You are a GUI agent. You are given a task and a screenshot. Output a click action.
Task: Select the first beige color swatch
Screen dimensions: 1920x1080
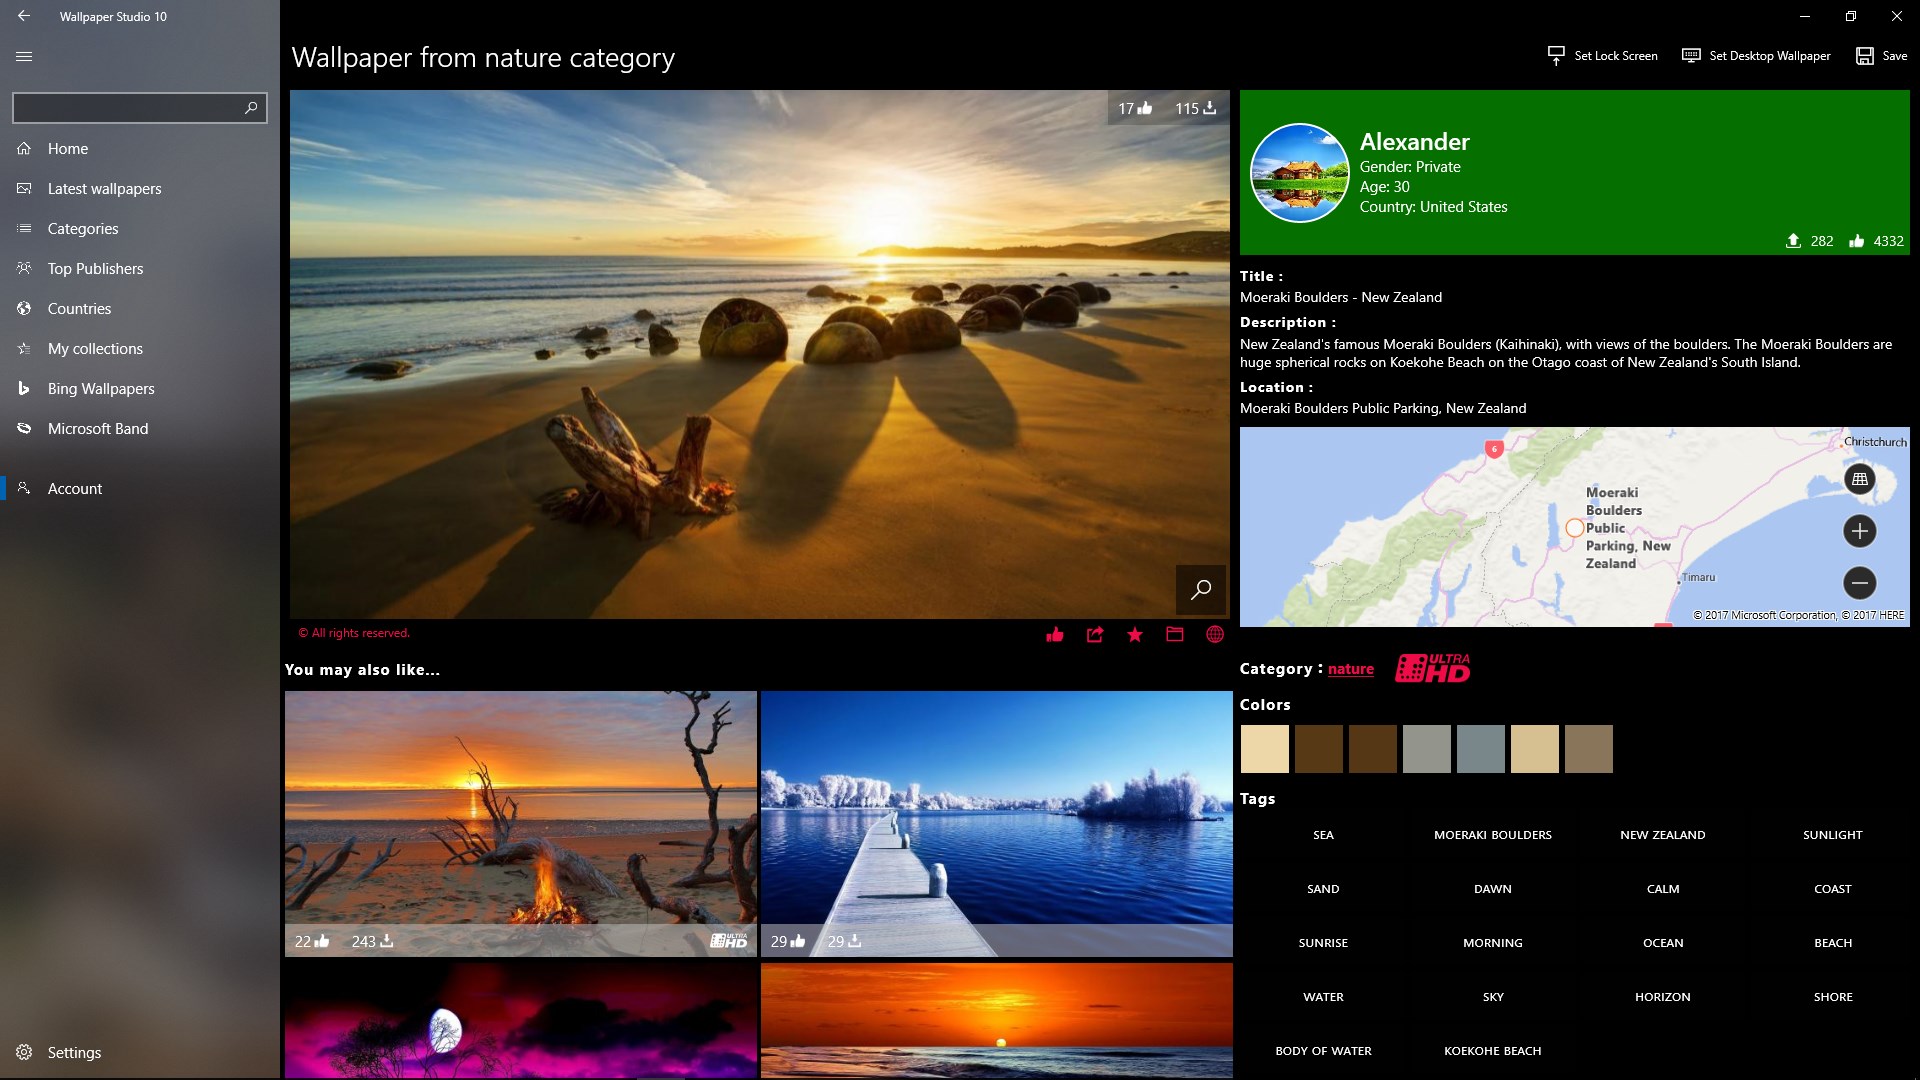(1263, 748)
